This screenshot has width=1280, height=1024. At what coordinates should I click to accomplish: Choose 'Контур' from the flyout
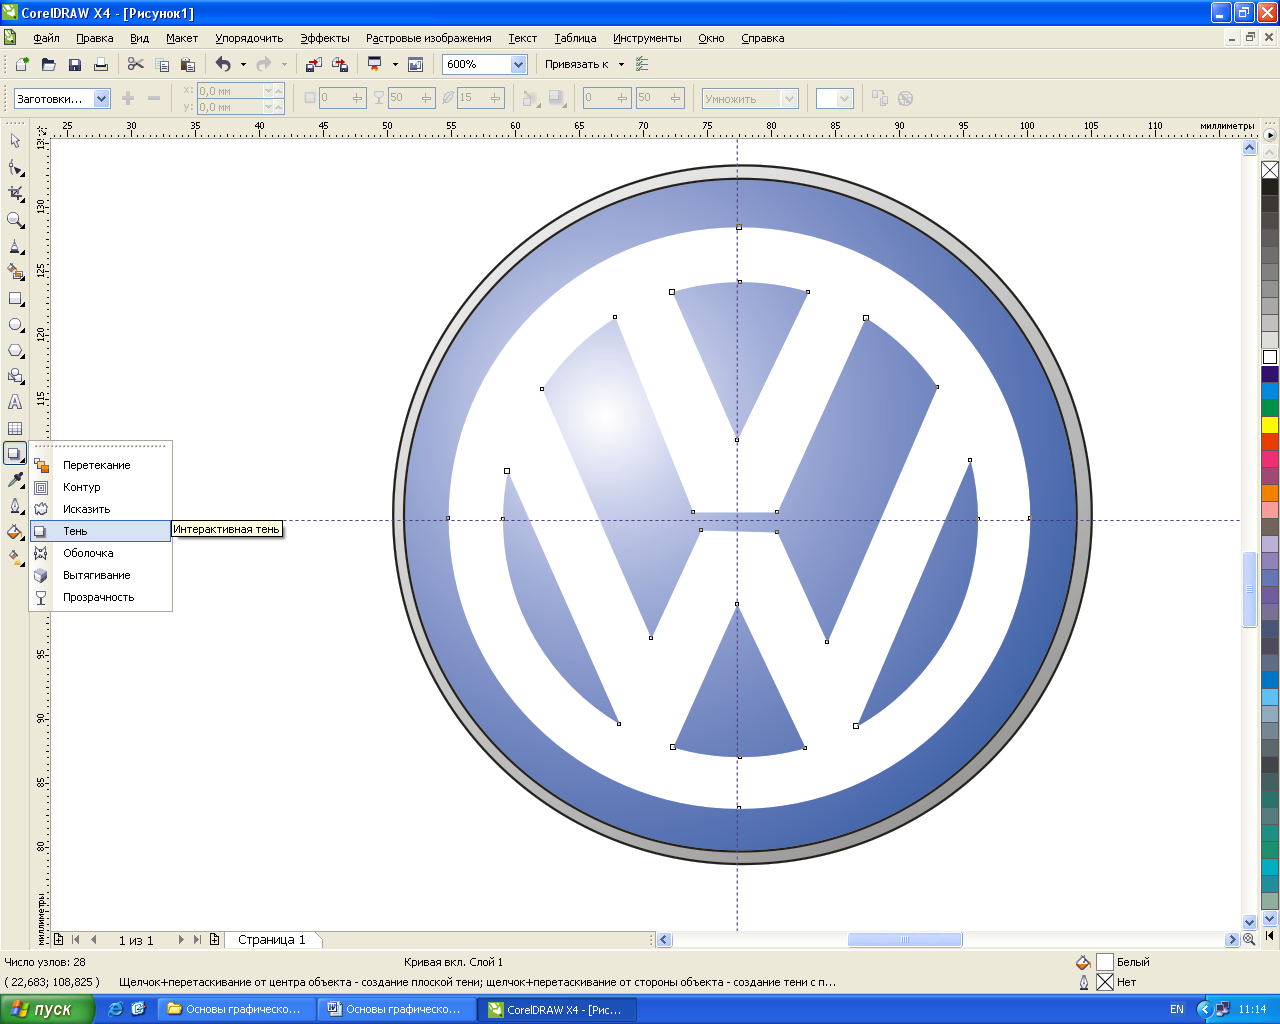tap(101, 487)
